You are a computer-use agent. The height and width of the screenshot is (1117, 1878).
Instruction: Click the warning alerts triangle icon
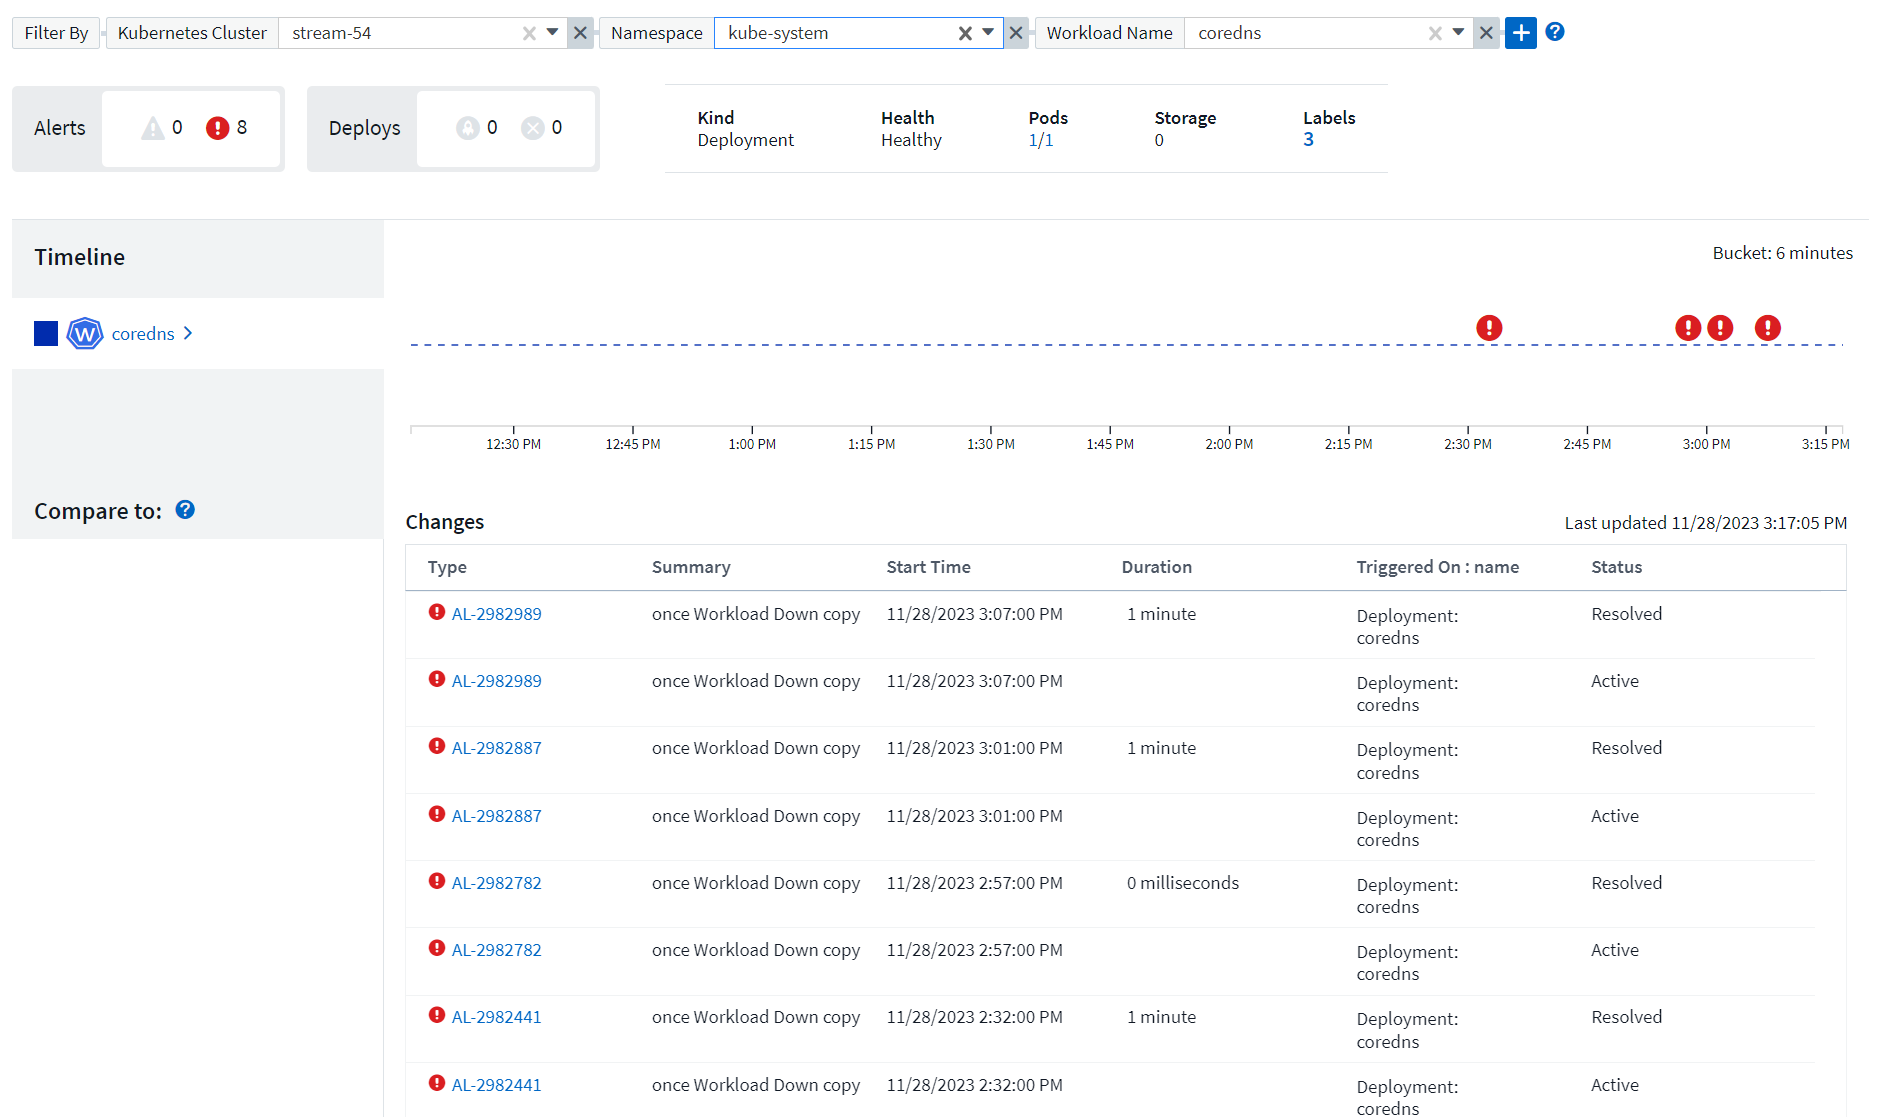152,128
